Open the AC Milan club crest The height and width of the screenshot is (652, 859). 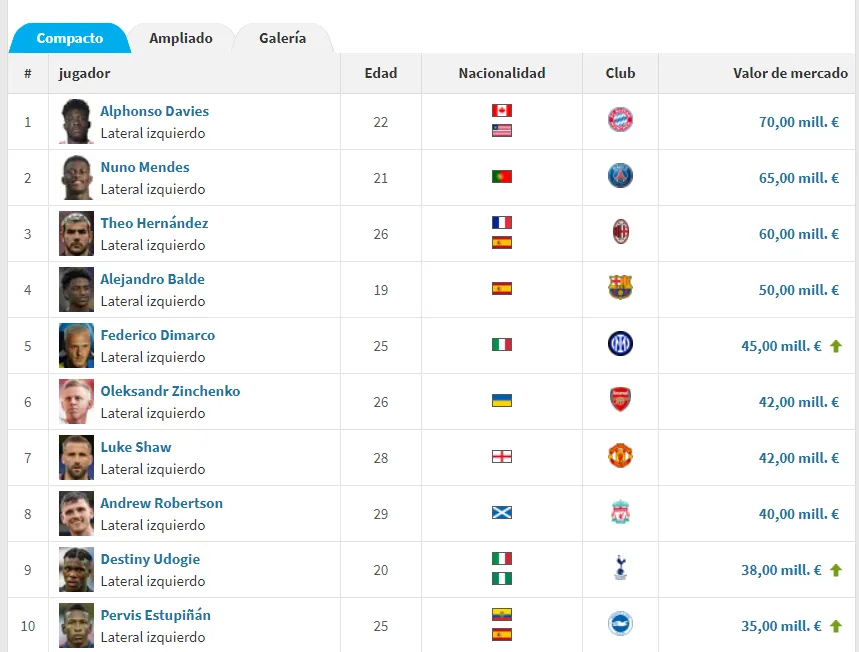(x=619, y=233)
